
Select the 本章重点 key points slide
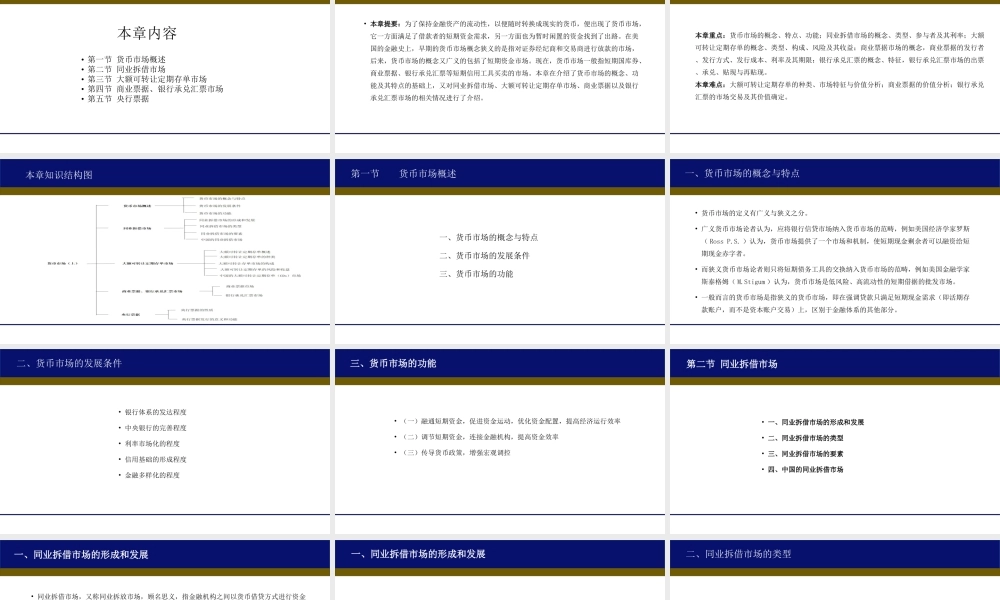point(833,68)
